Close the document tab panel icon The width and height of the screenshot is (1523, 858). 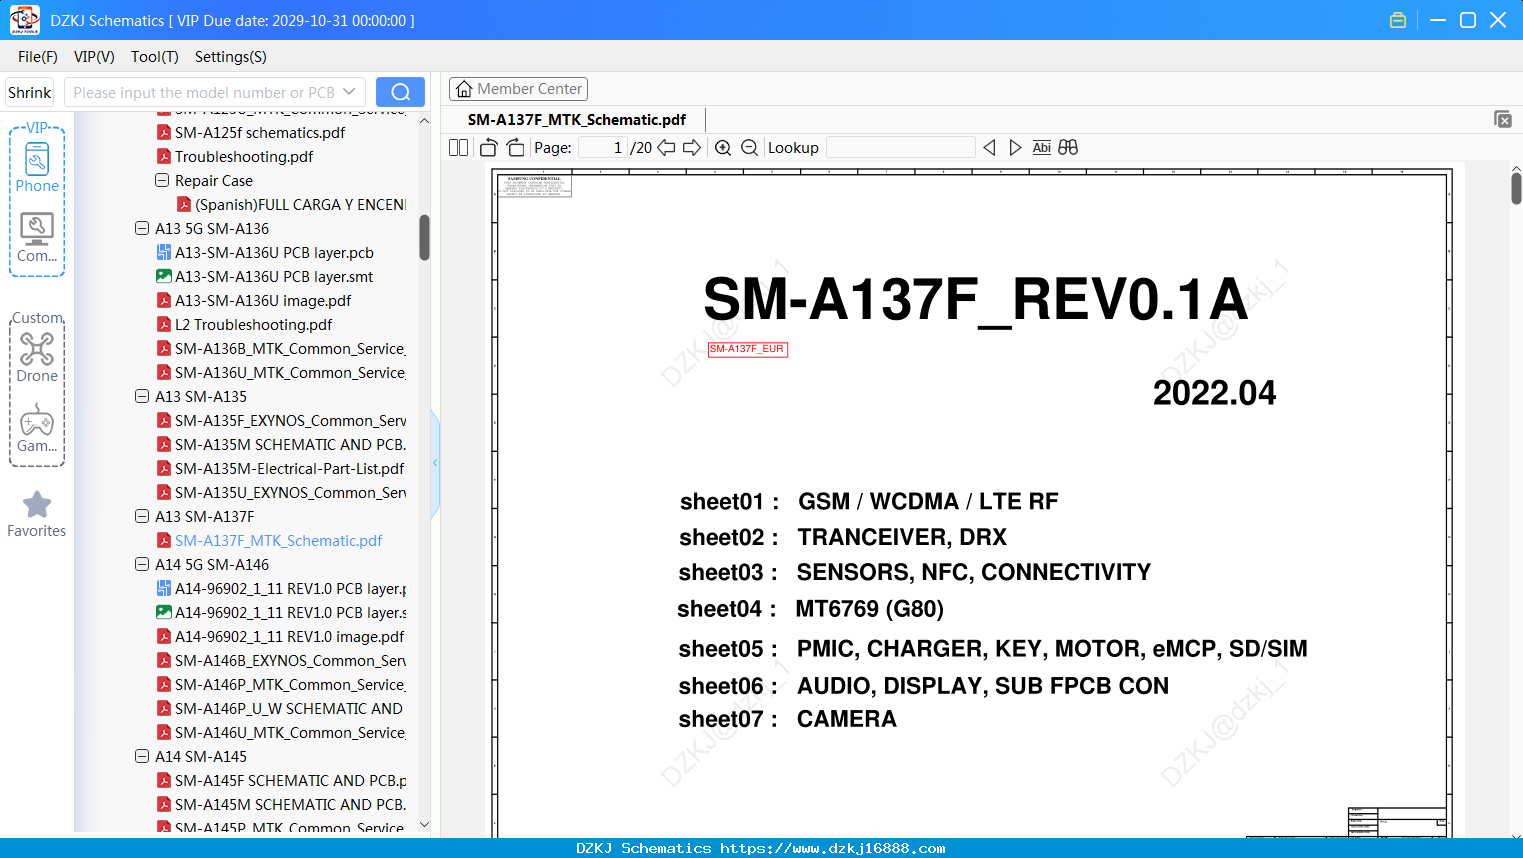click(1503, 119)
